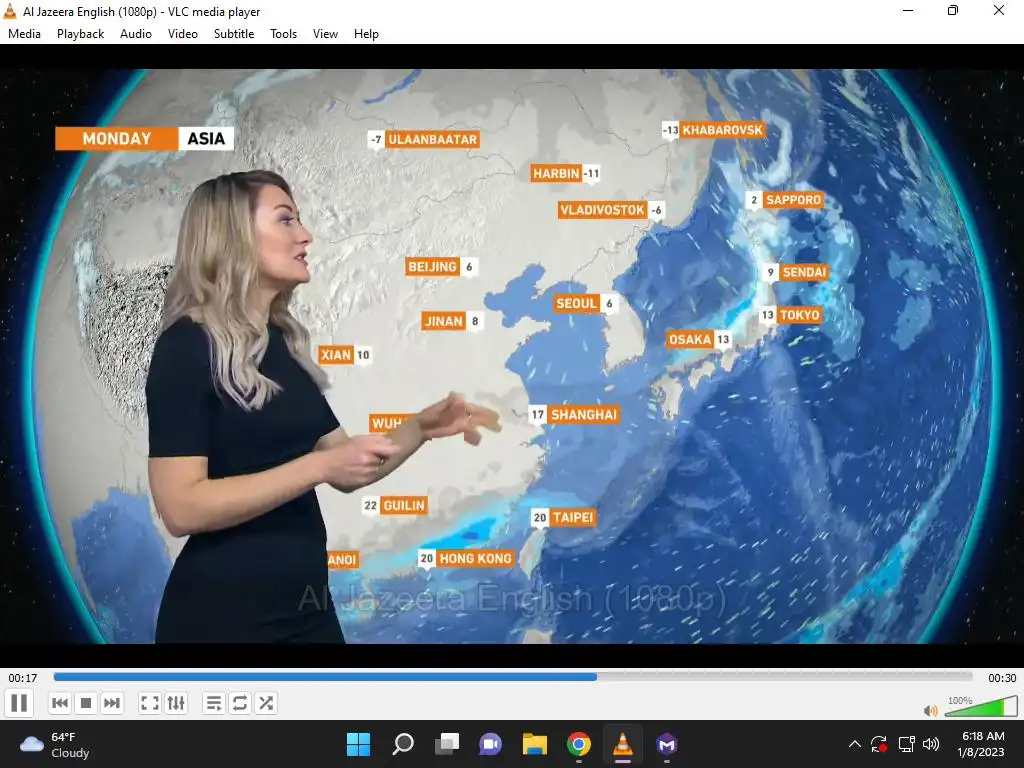1024x768 pixels.
Task: Click the VLC cone title bar icon
Action: coord(10,11)
